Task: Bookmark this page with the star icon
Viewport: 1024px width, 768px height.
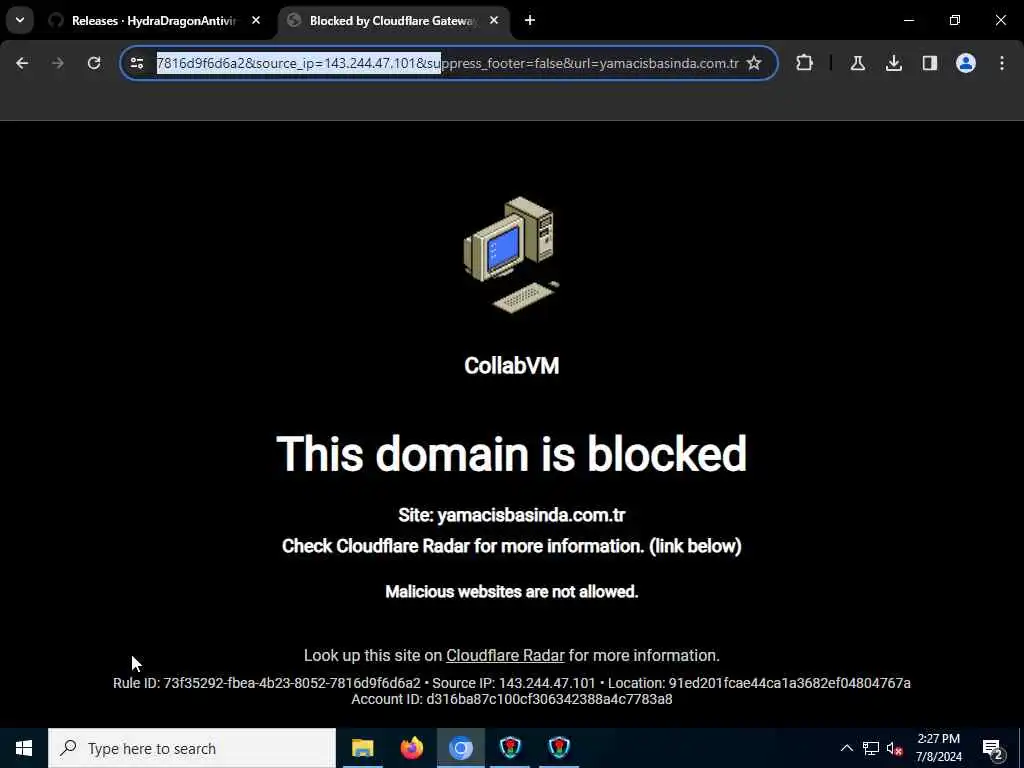Action: pyautogui.click(x=754, y=63)
